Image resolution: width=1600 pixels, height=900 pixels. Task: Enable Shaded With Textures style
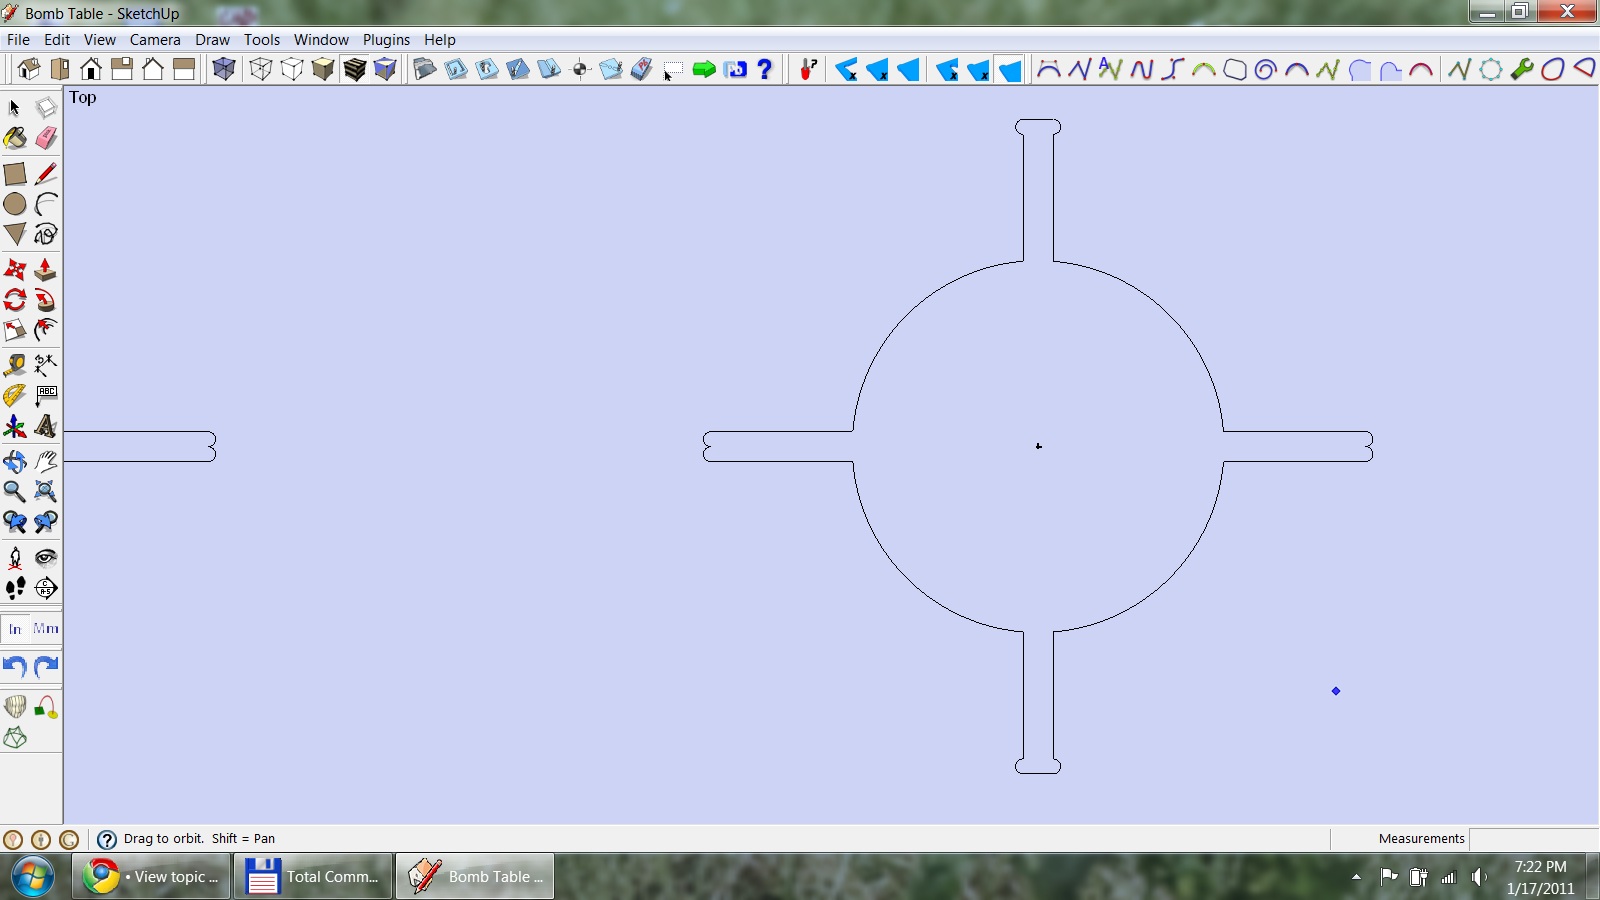click(x=354, y=69)
